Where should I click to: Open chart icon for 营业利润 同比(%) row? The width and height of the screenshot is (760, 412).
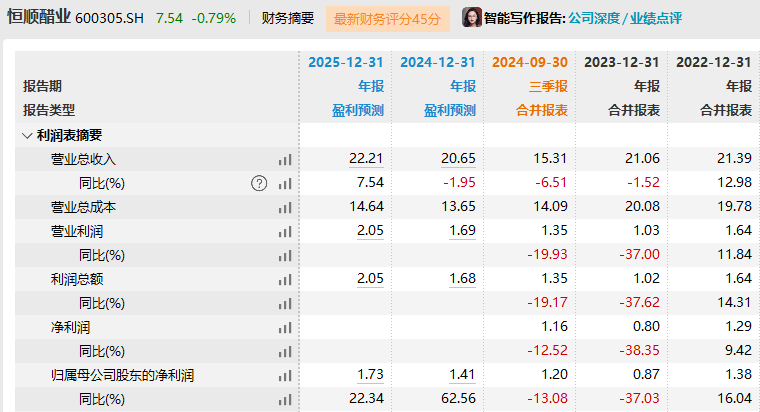285,255
